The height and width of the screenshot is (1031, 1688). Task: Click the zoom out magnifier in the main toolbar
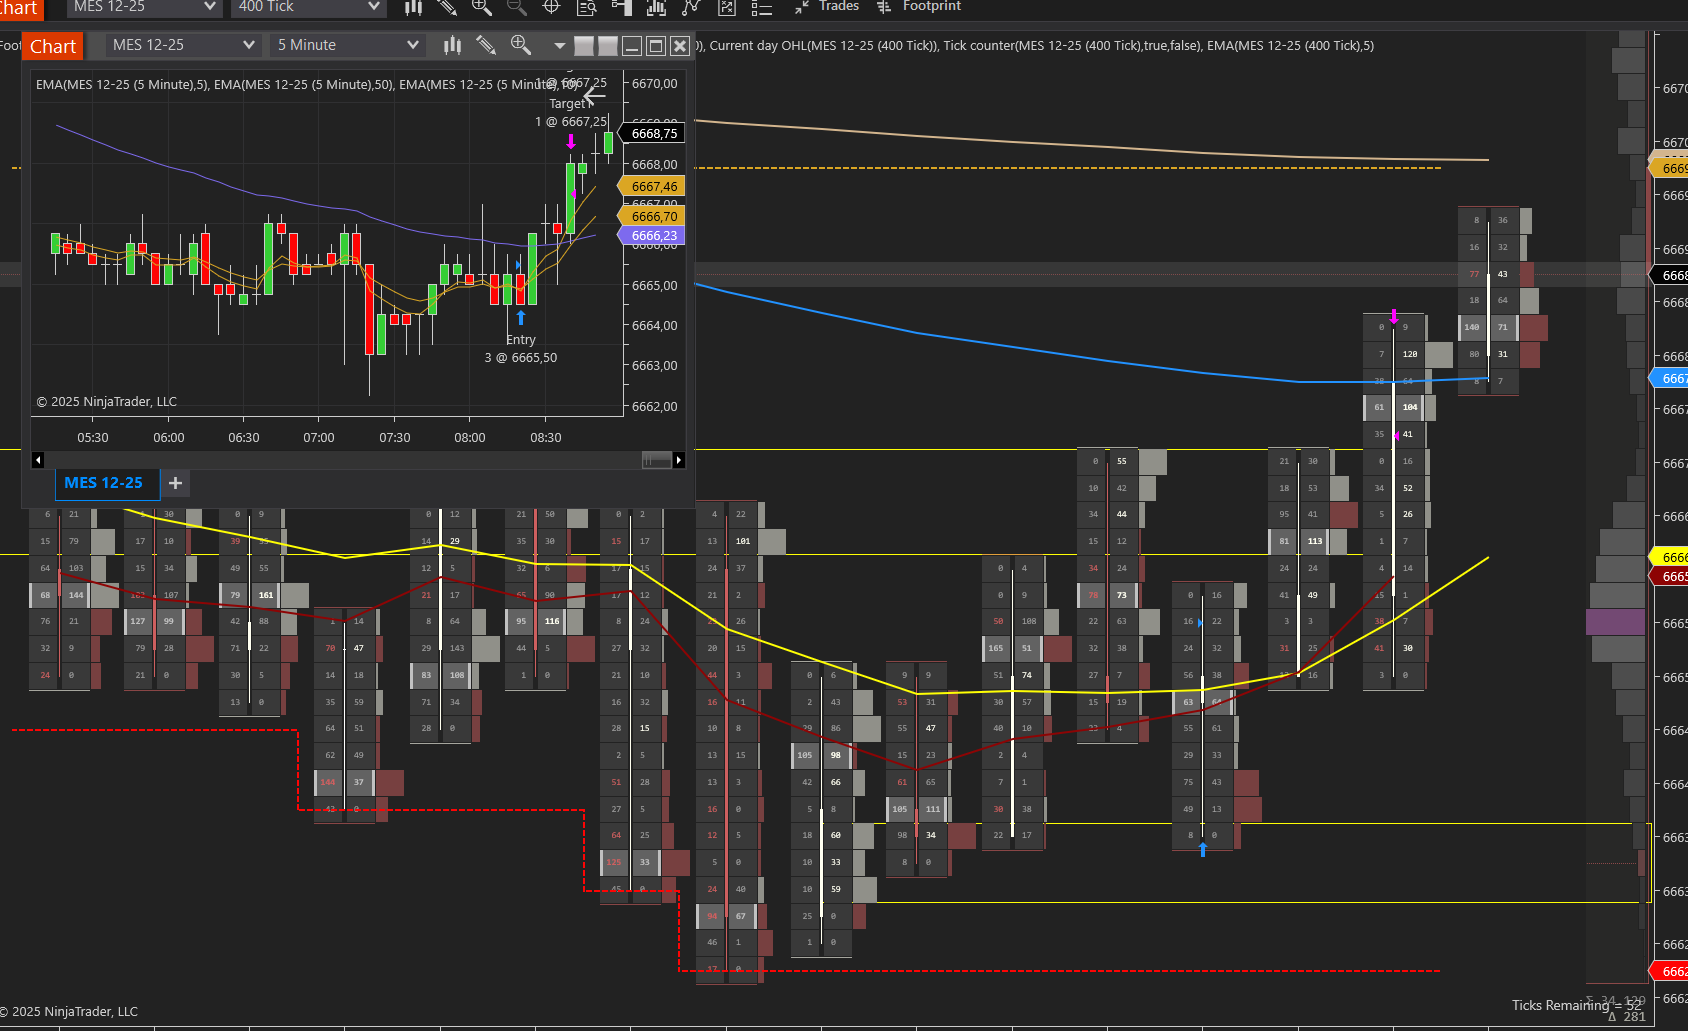(x=516, y=7)
